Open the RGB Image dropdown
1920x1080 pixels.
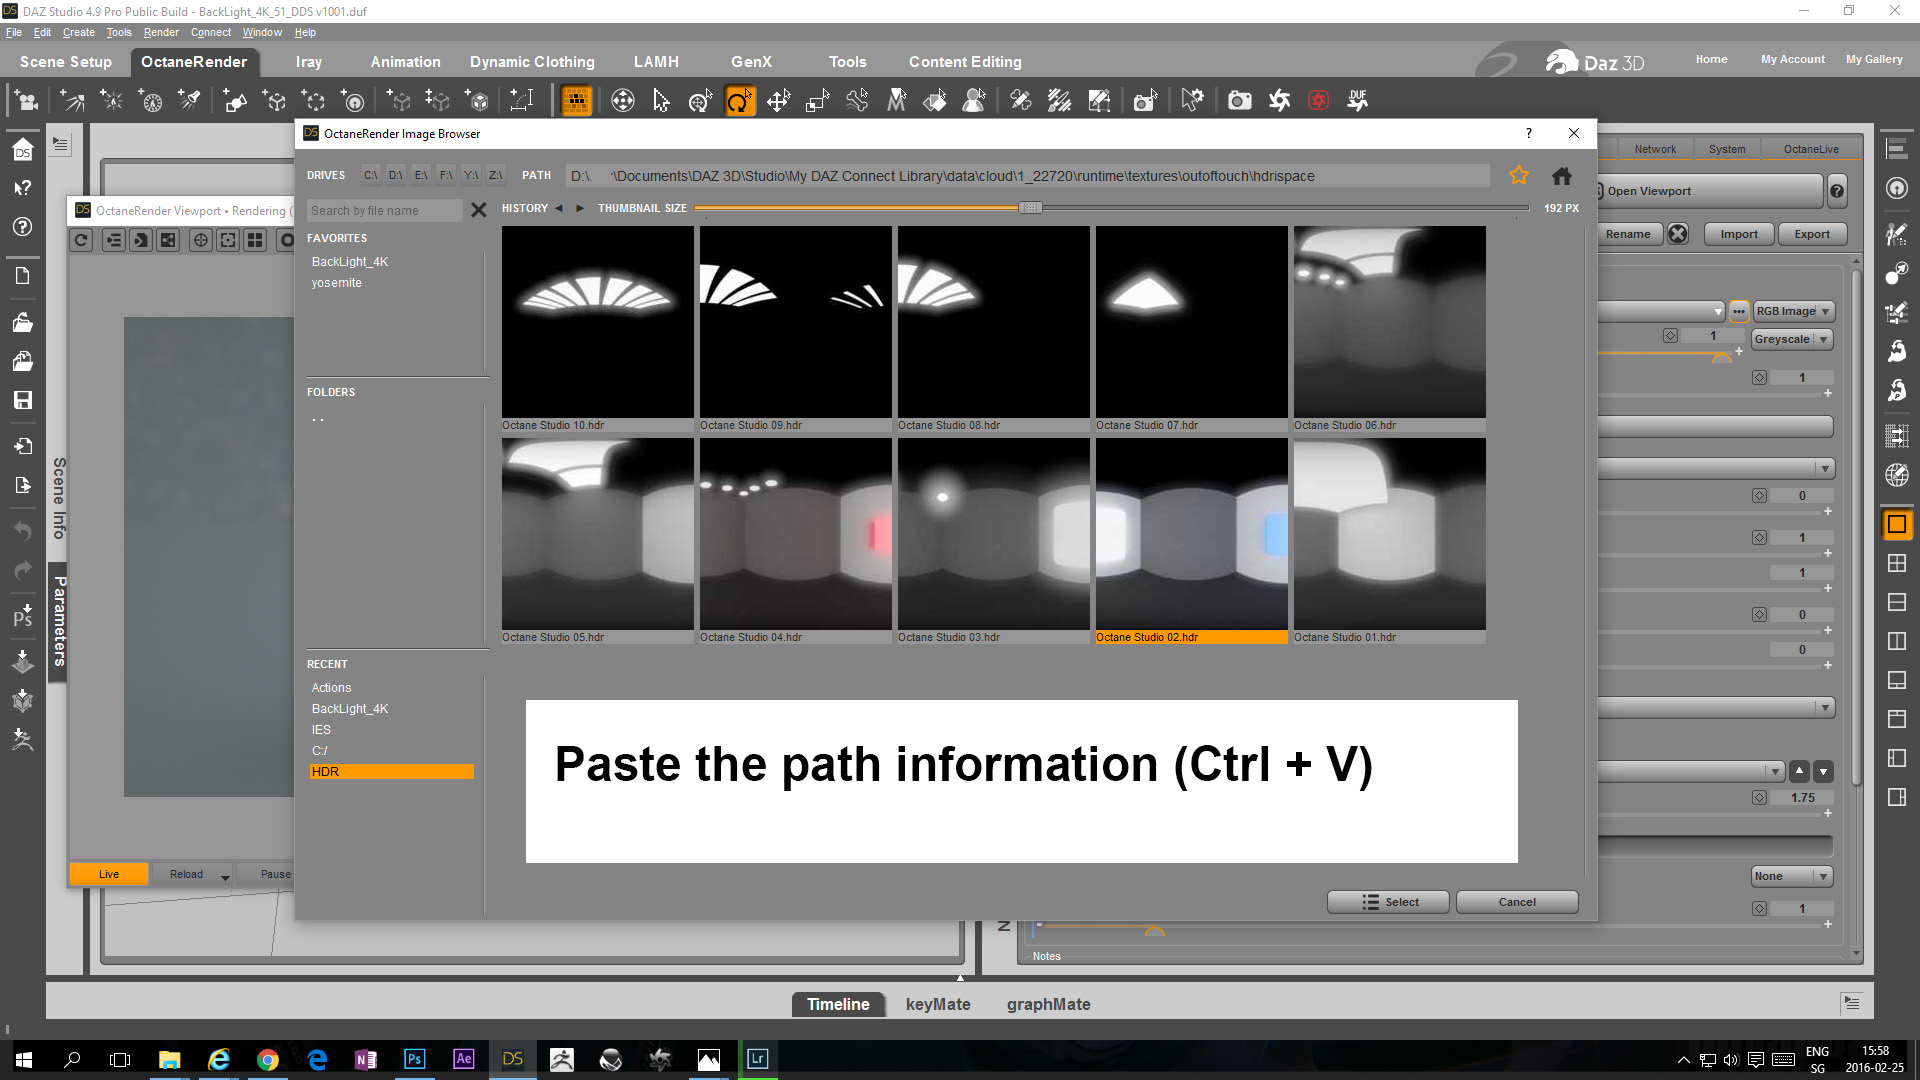click(1793, 311)
